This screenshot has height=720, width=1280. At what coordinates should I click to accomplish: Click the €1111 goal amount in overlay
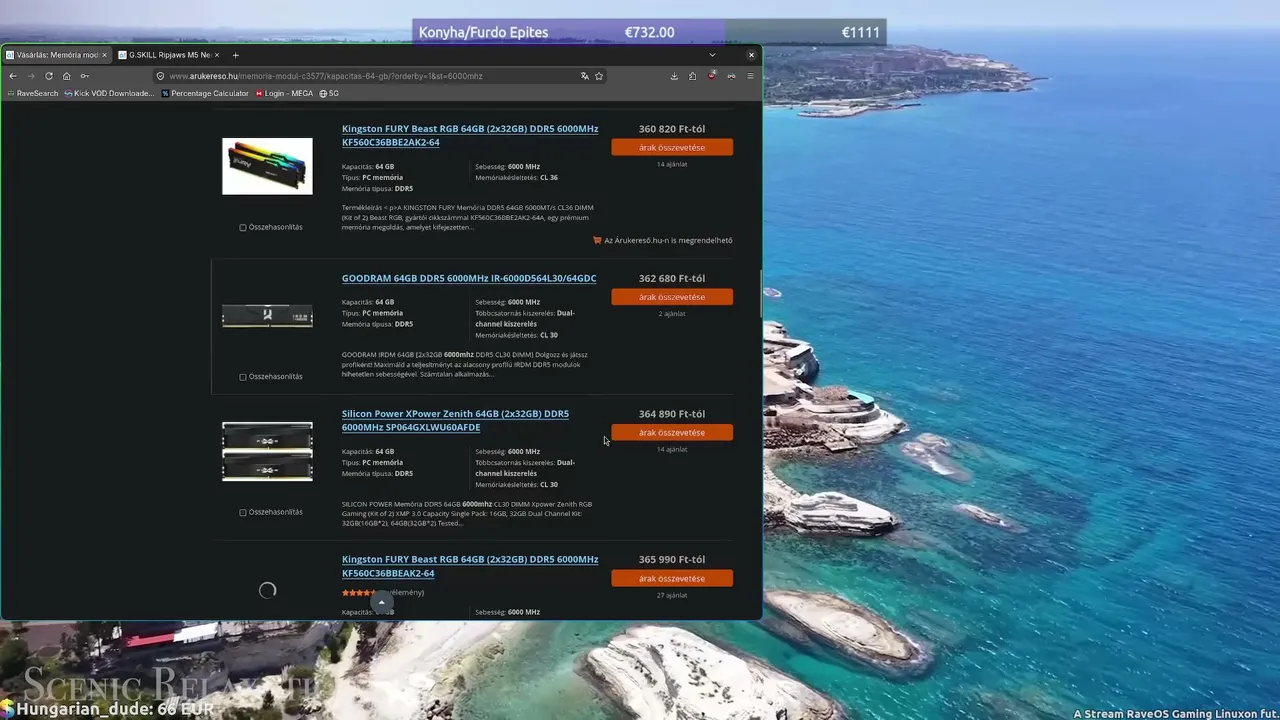coord(860,32)
